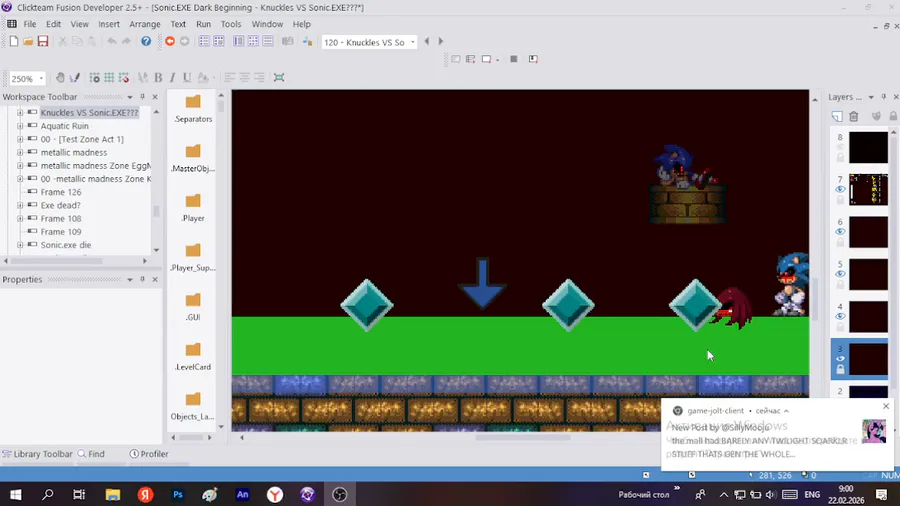Open the .LevelCard library folder

point(193,356)
